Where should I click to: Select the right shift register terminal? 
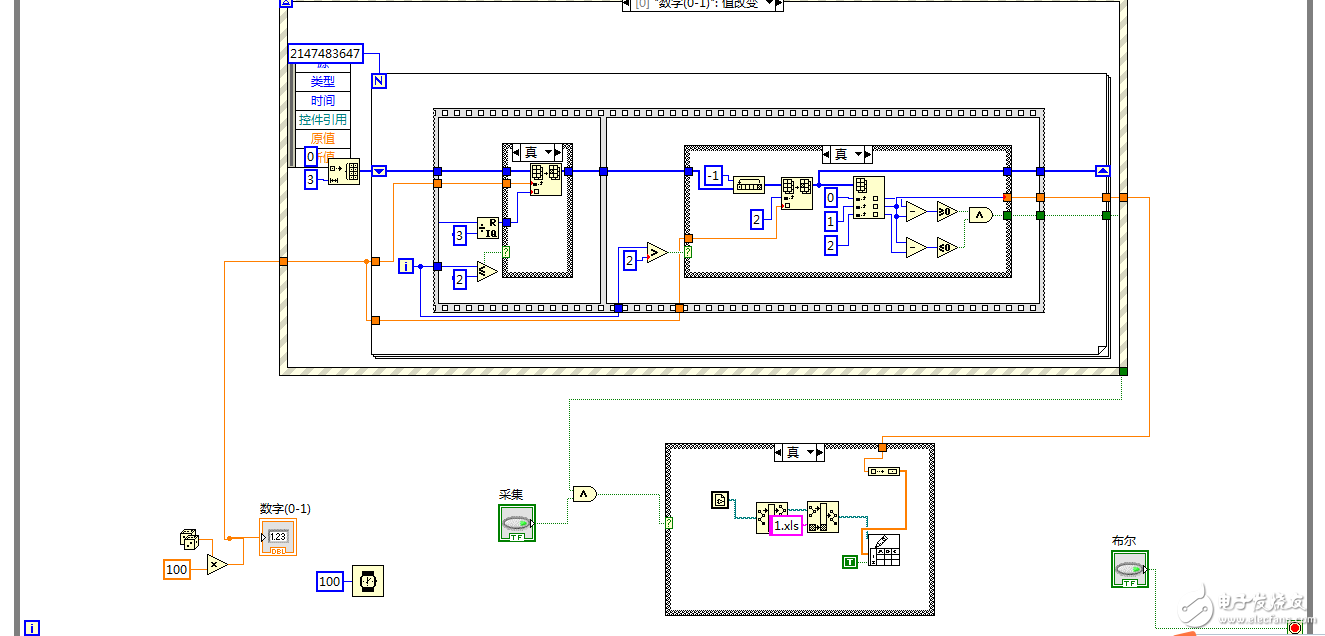click(x=1103, y=171)
